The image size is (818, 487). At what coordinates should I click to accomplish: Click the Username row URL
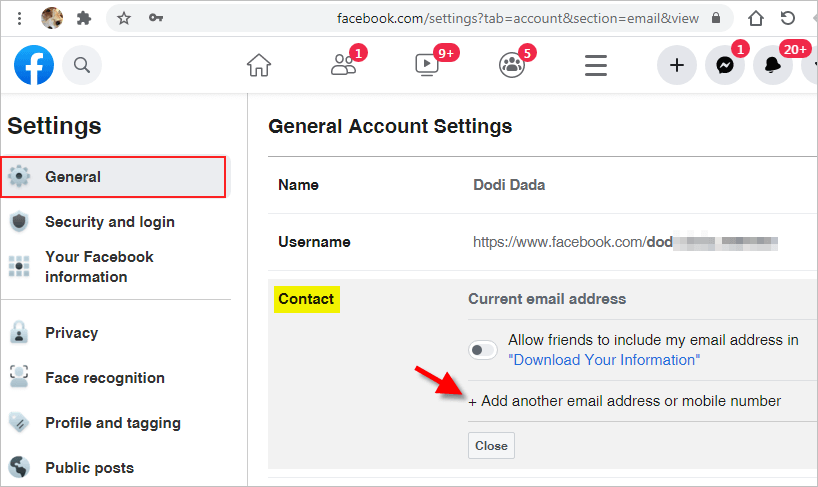tap(625, 242)
